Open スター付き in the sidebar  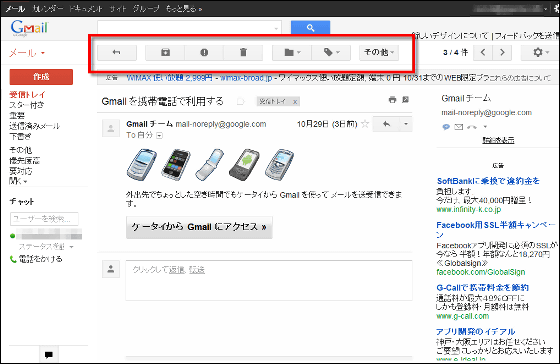click(27, 105)
